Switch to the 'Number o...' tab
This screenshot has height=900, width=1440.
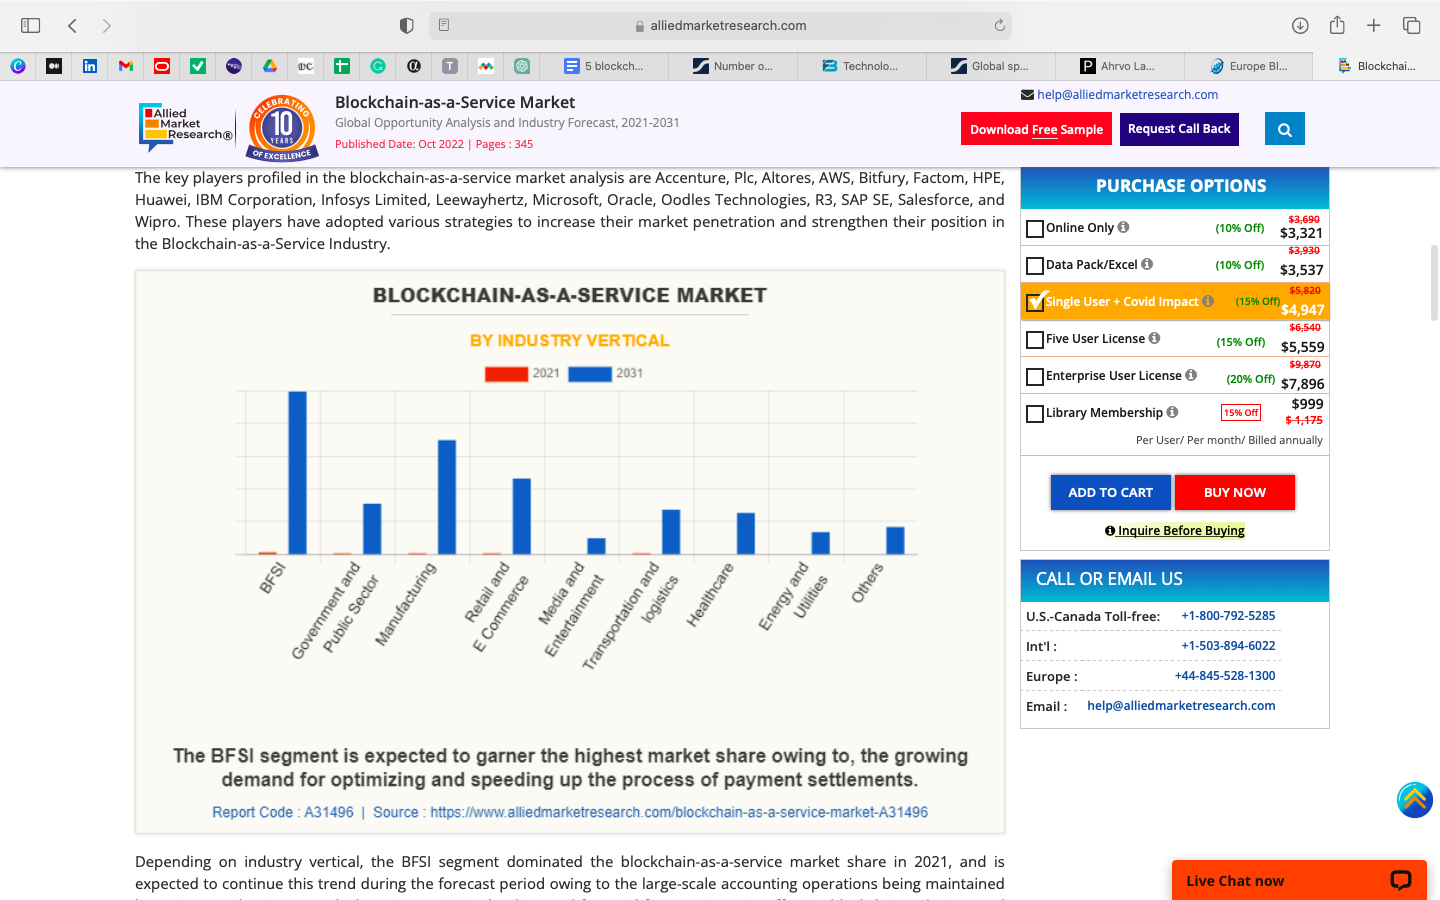coord(734,66)
